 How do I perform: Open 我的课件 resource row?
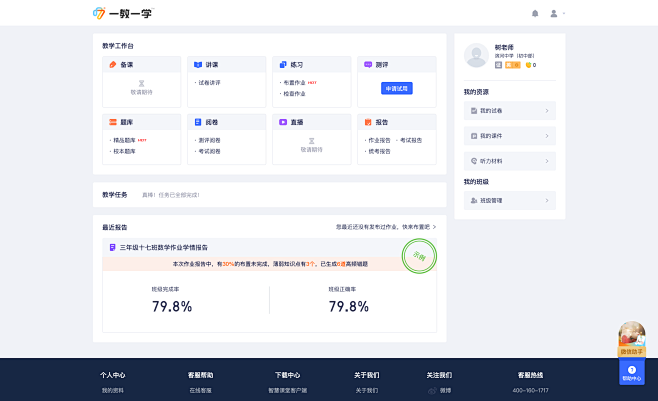pos(509,136)
